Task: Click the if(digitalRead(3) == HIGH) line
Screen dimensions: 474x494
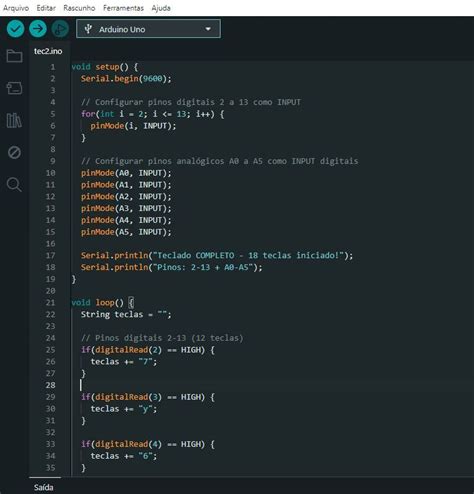Action: coord(148,397)
